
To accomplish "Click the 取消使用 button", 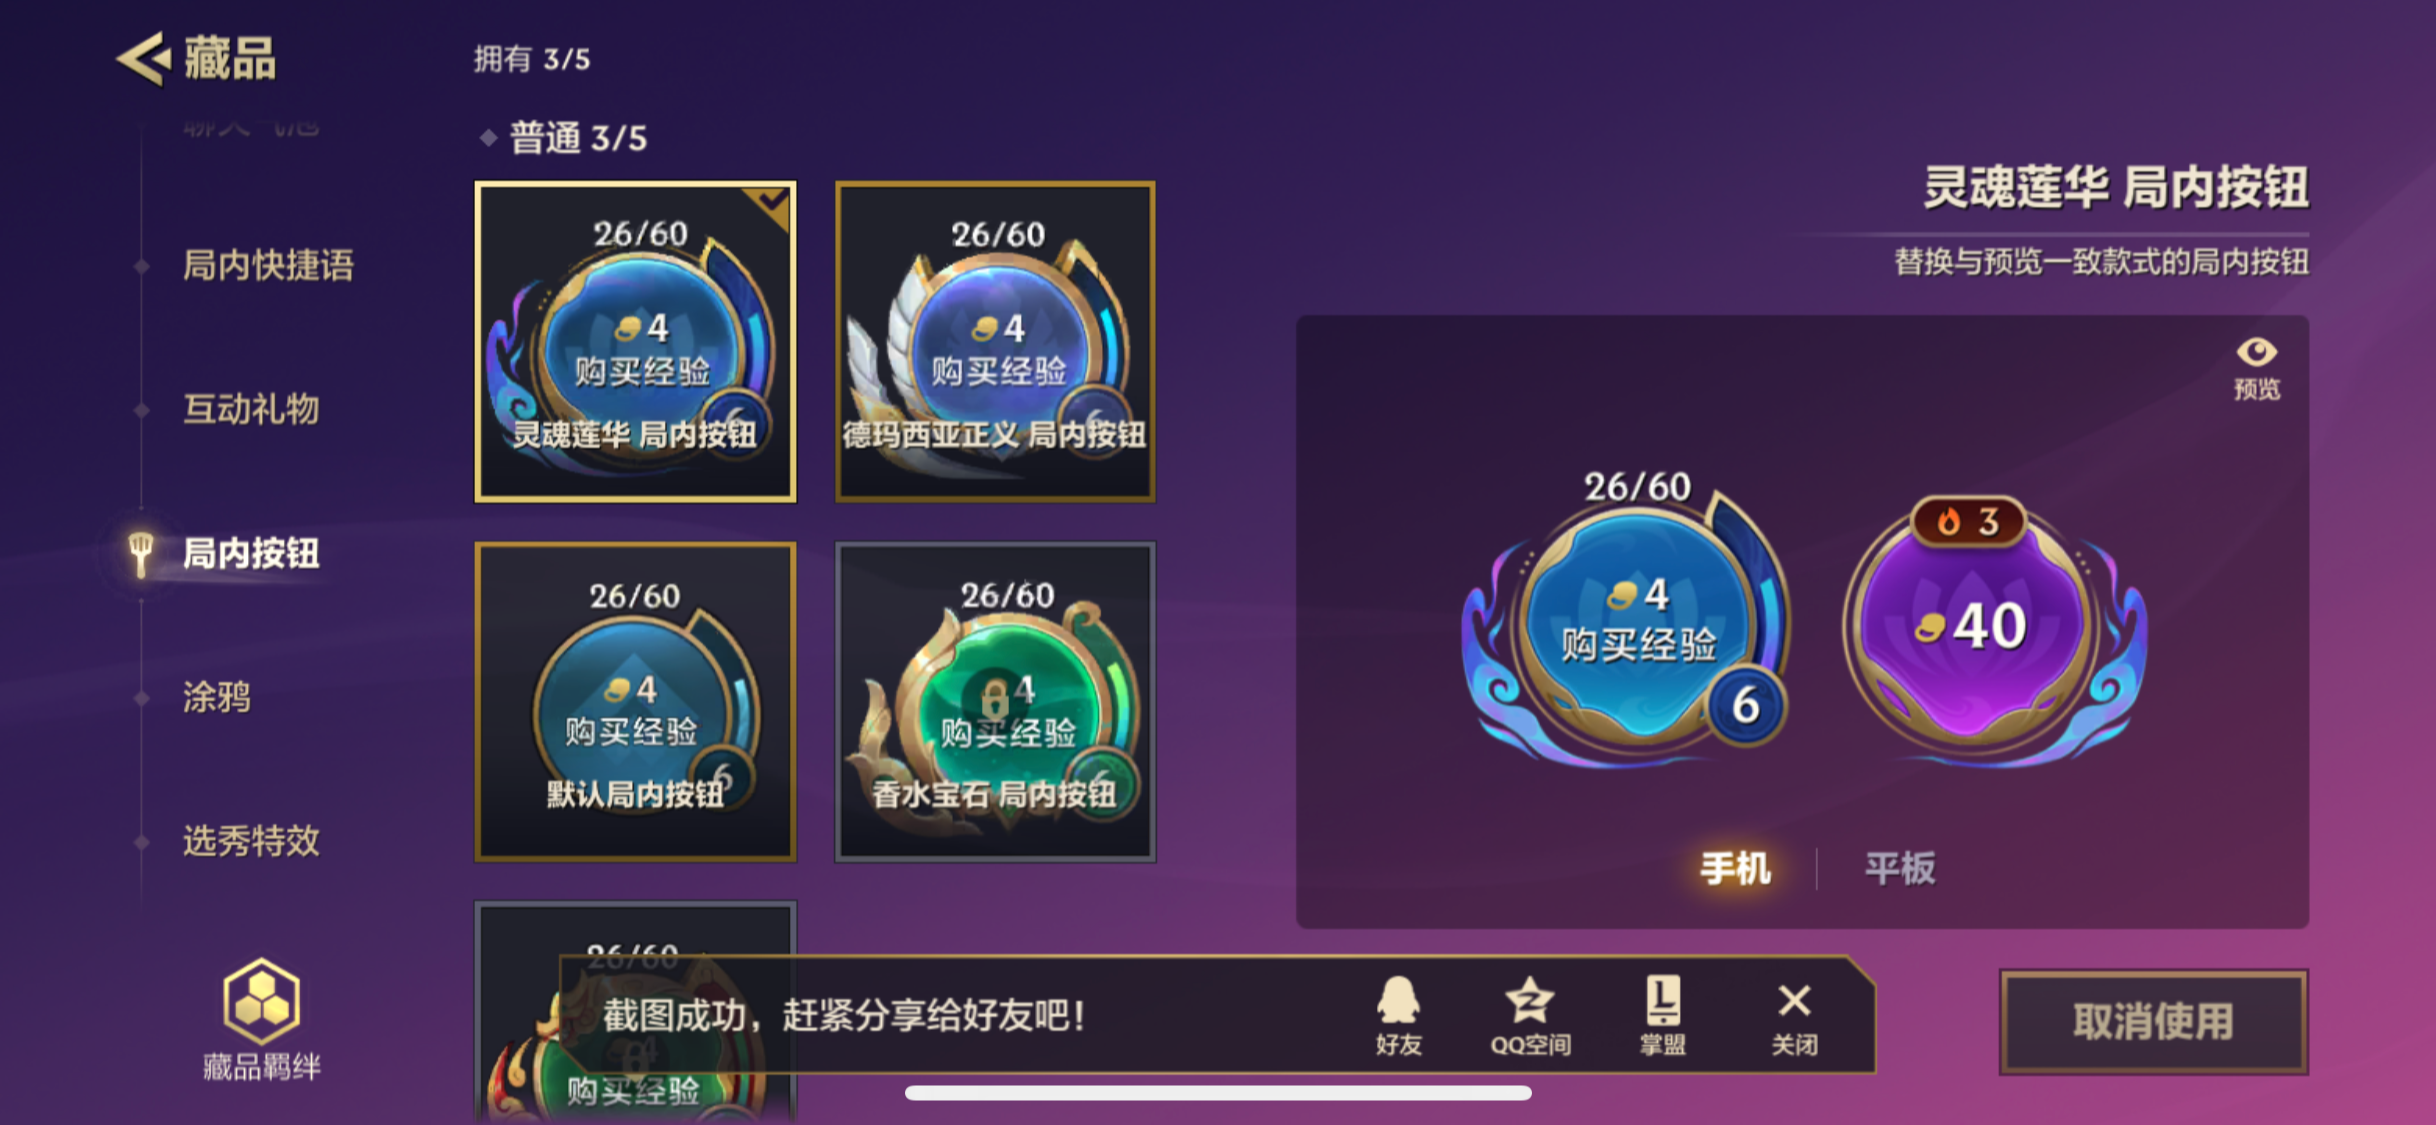I will (2153, 1022).
